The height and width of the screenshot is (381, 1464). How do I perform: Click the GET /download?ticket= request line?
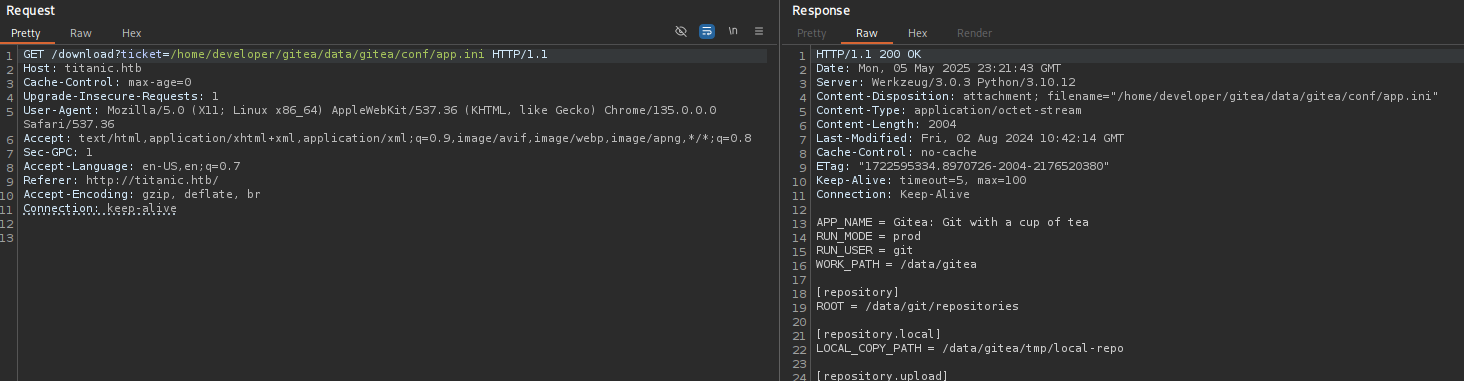click(x=285, y=54)
